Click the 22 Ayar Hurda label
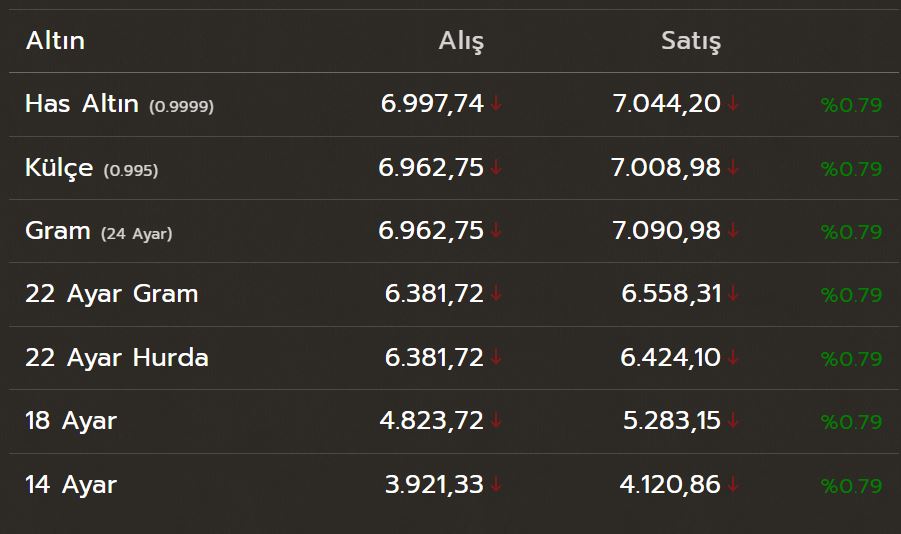Image resolution: width=901 pixels, height=534 pixels. pos(116,358)
